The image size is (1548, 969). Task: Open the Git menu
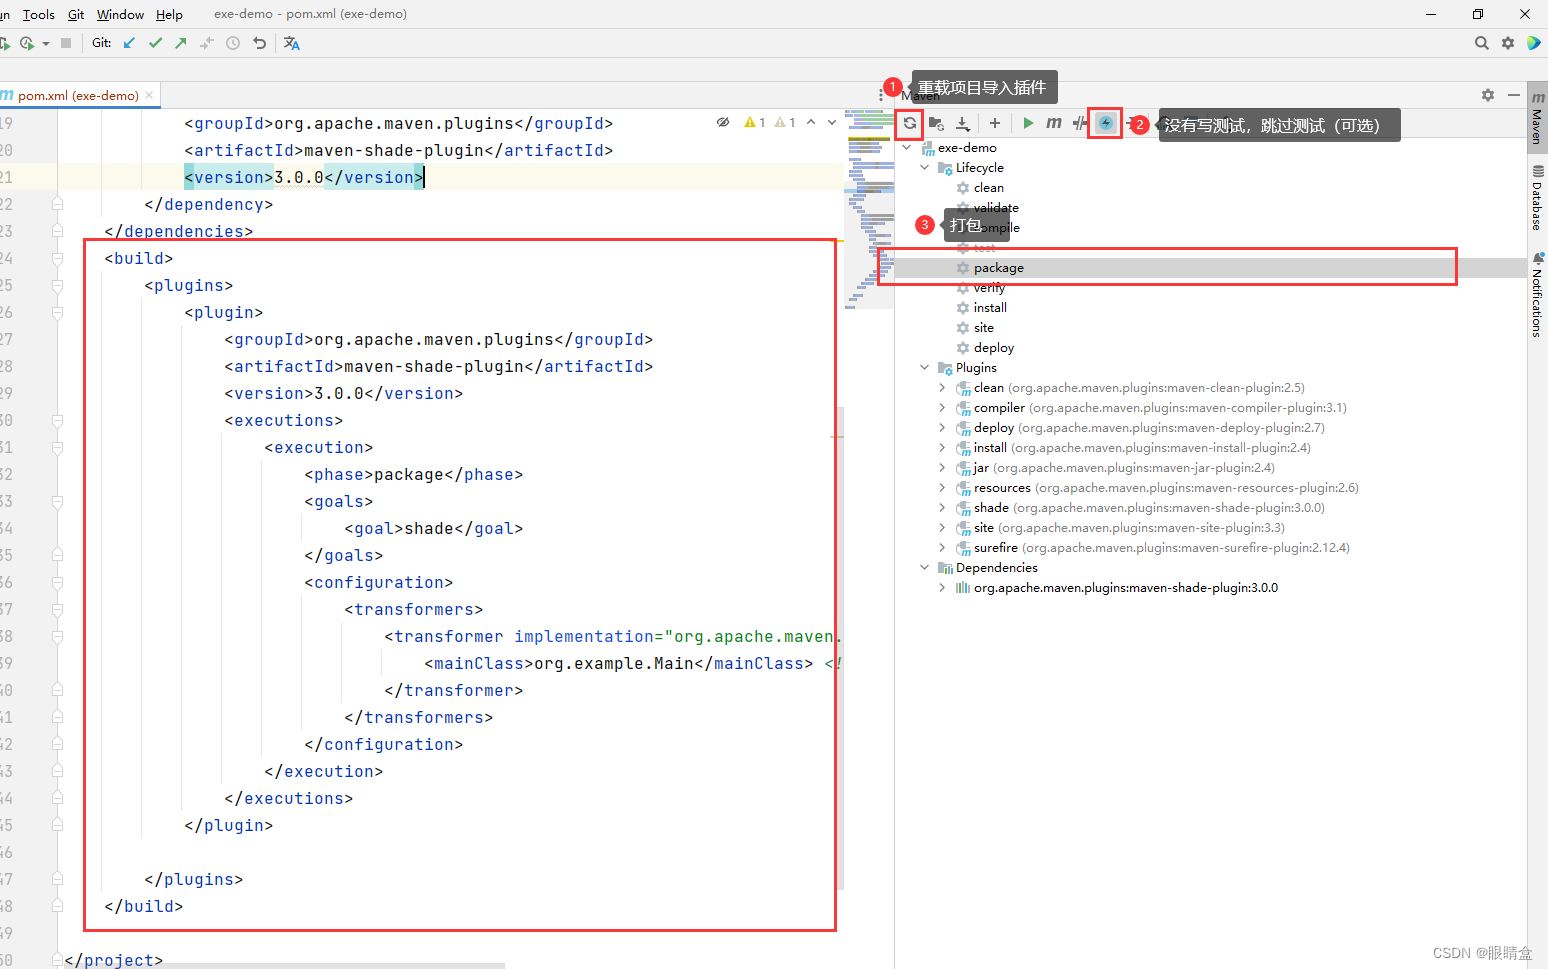(76, 14)
